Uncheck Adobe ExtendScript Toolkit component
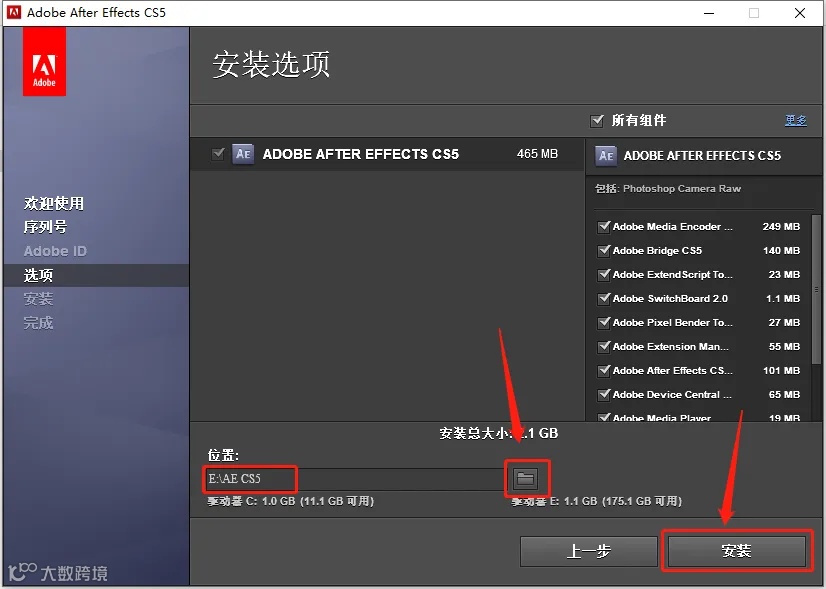This screenshot has width=826, height=589. [604, 274]
